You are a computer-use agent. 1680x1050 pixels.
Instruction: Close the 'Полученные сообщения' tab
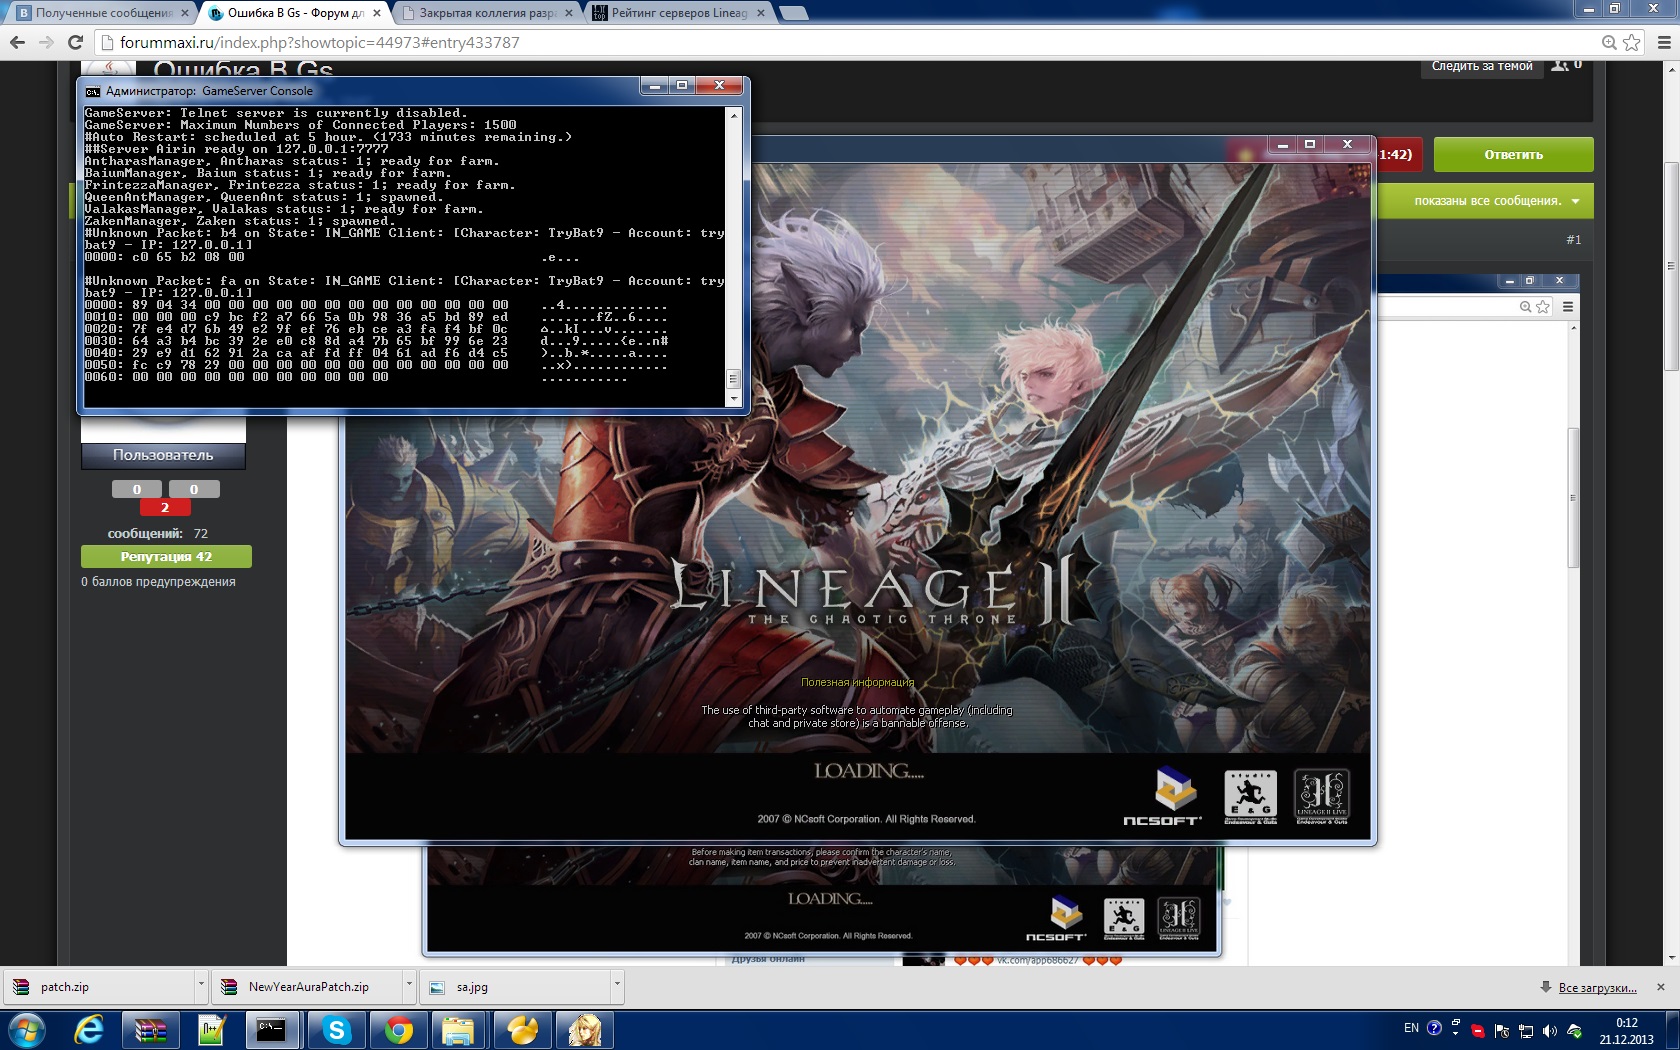coord(184,13)
